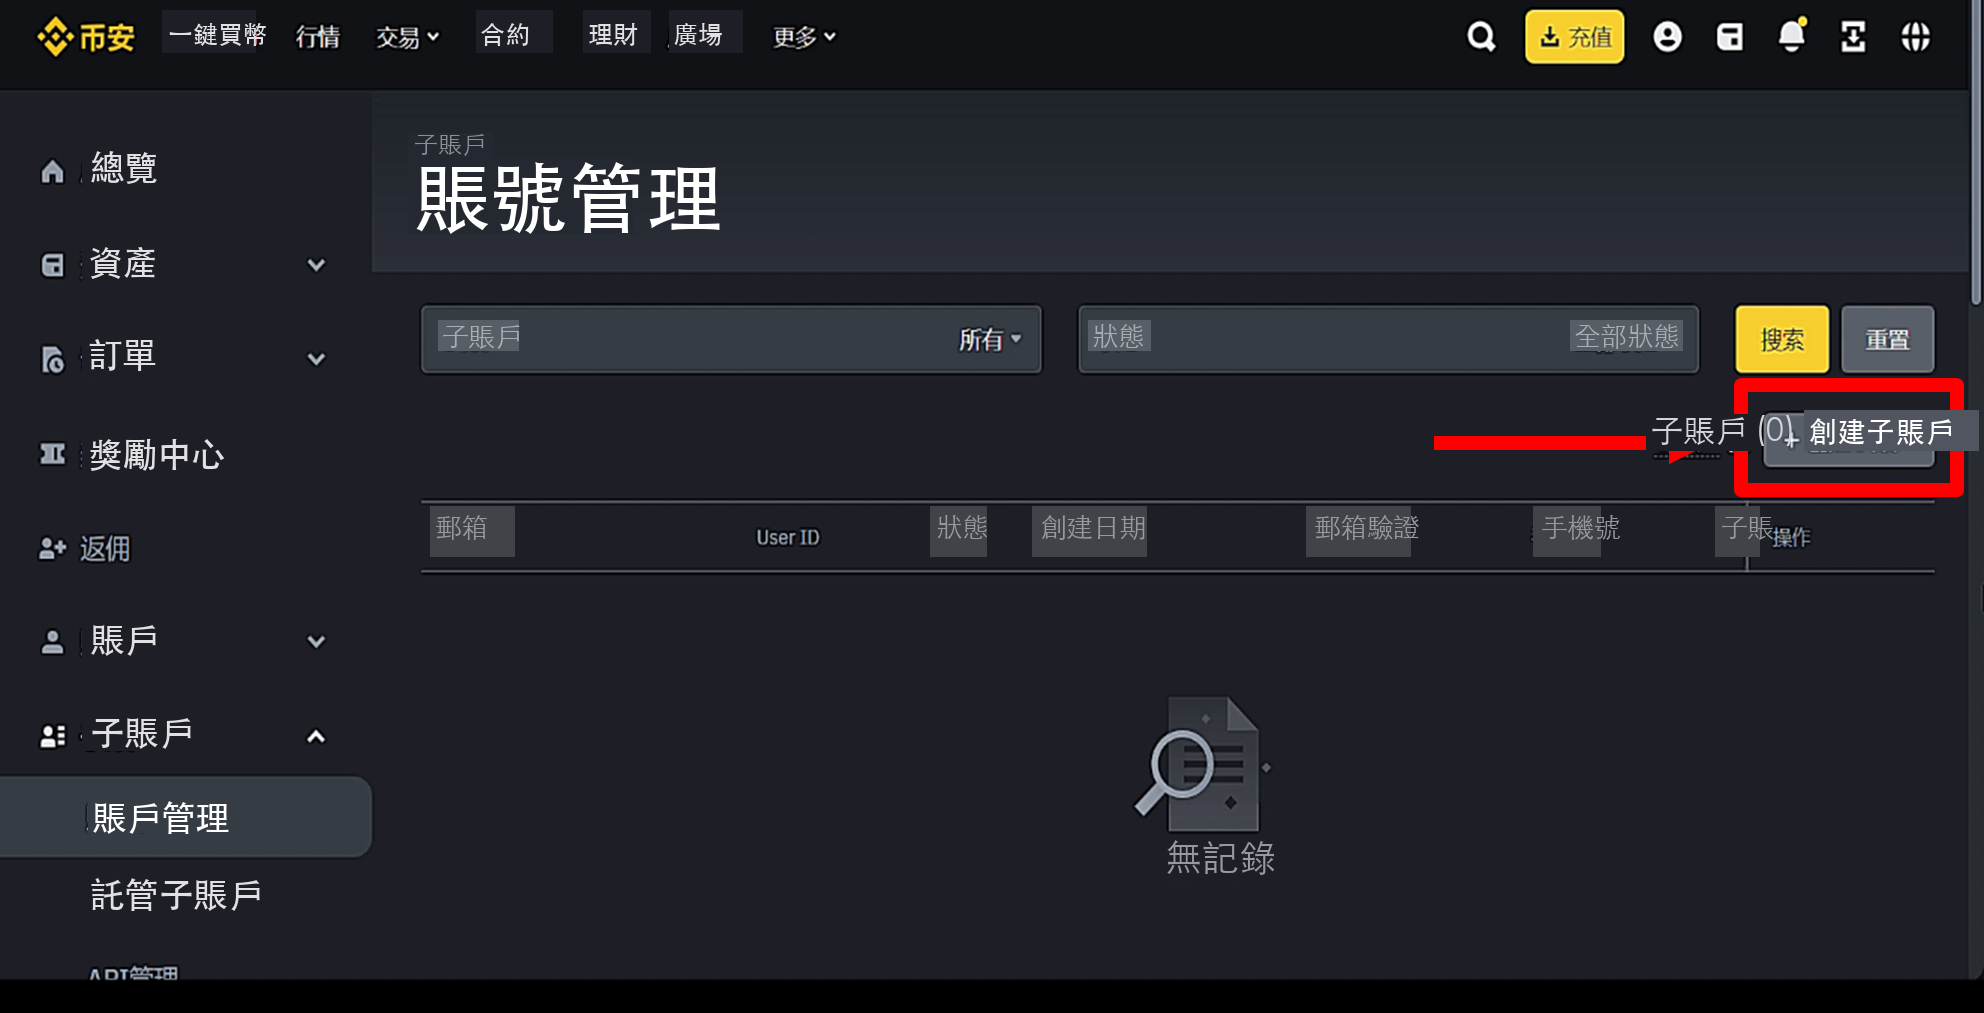Click the 資產 wallet sidebar icon
Screen dimensions: 1984x1013
pos(52,265)
